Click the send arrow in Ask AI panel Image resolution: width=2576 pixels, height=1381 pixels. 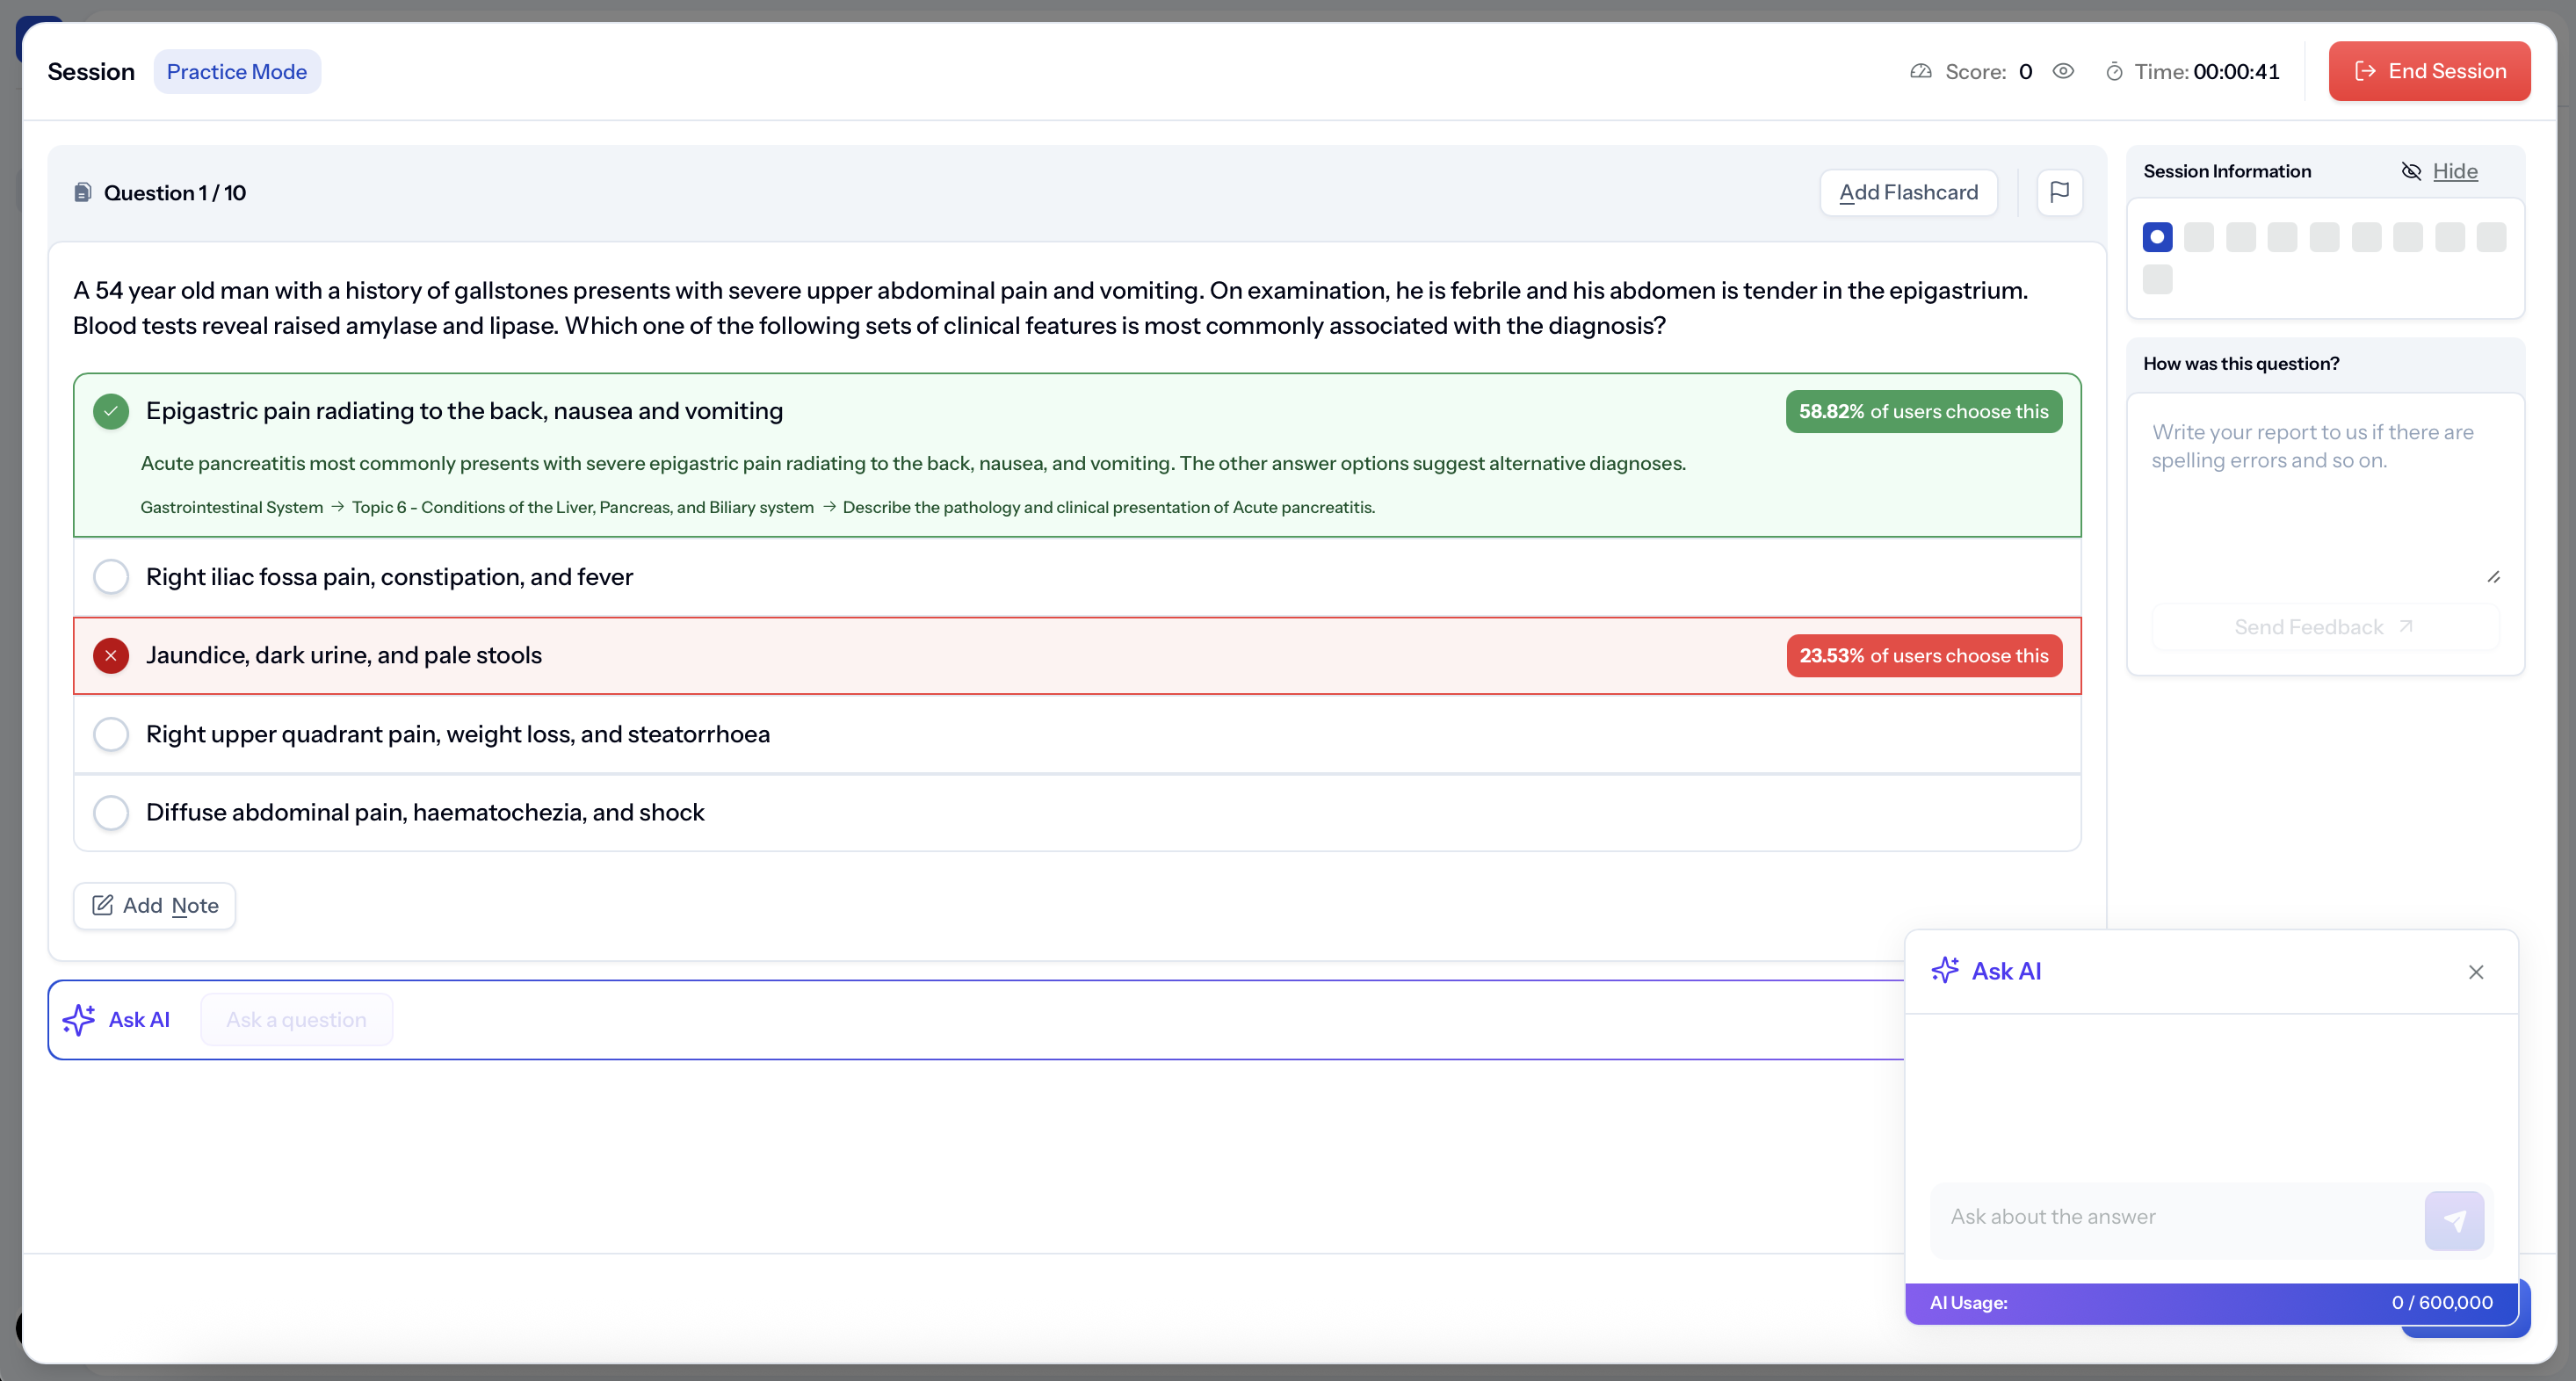pos(2453,1219)
